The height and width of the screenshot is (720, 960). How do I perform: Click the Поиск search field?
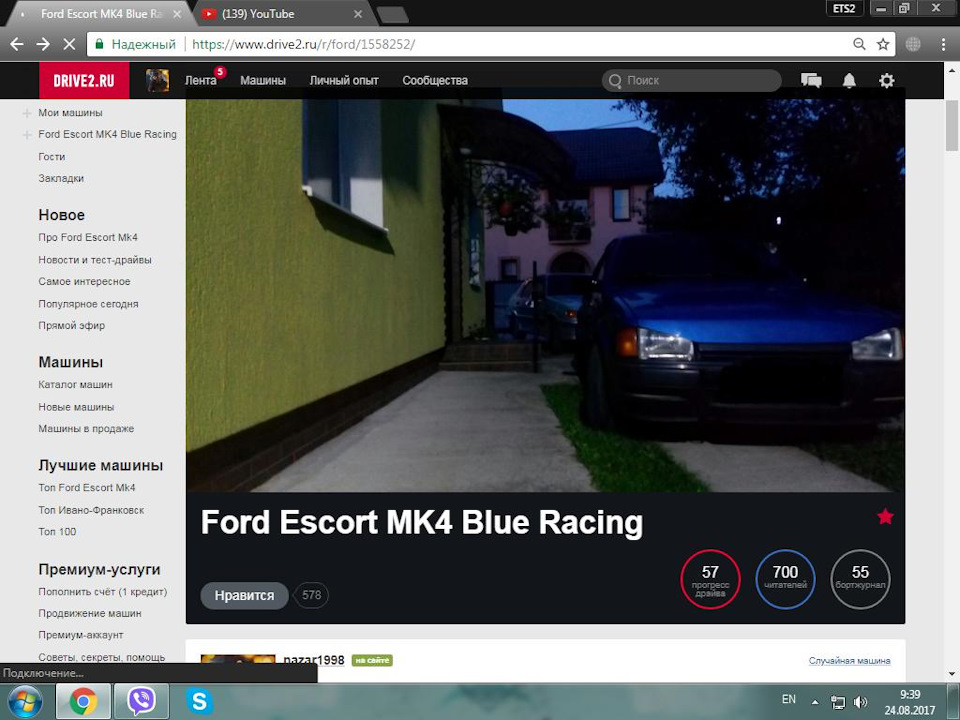click(x=692, y=80)
